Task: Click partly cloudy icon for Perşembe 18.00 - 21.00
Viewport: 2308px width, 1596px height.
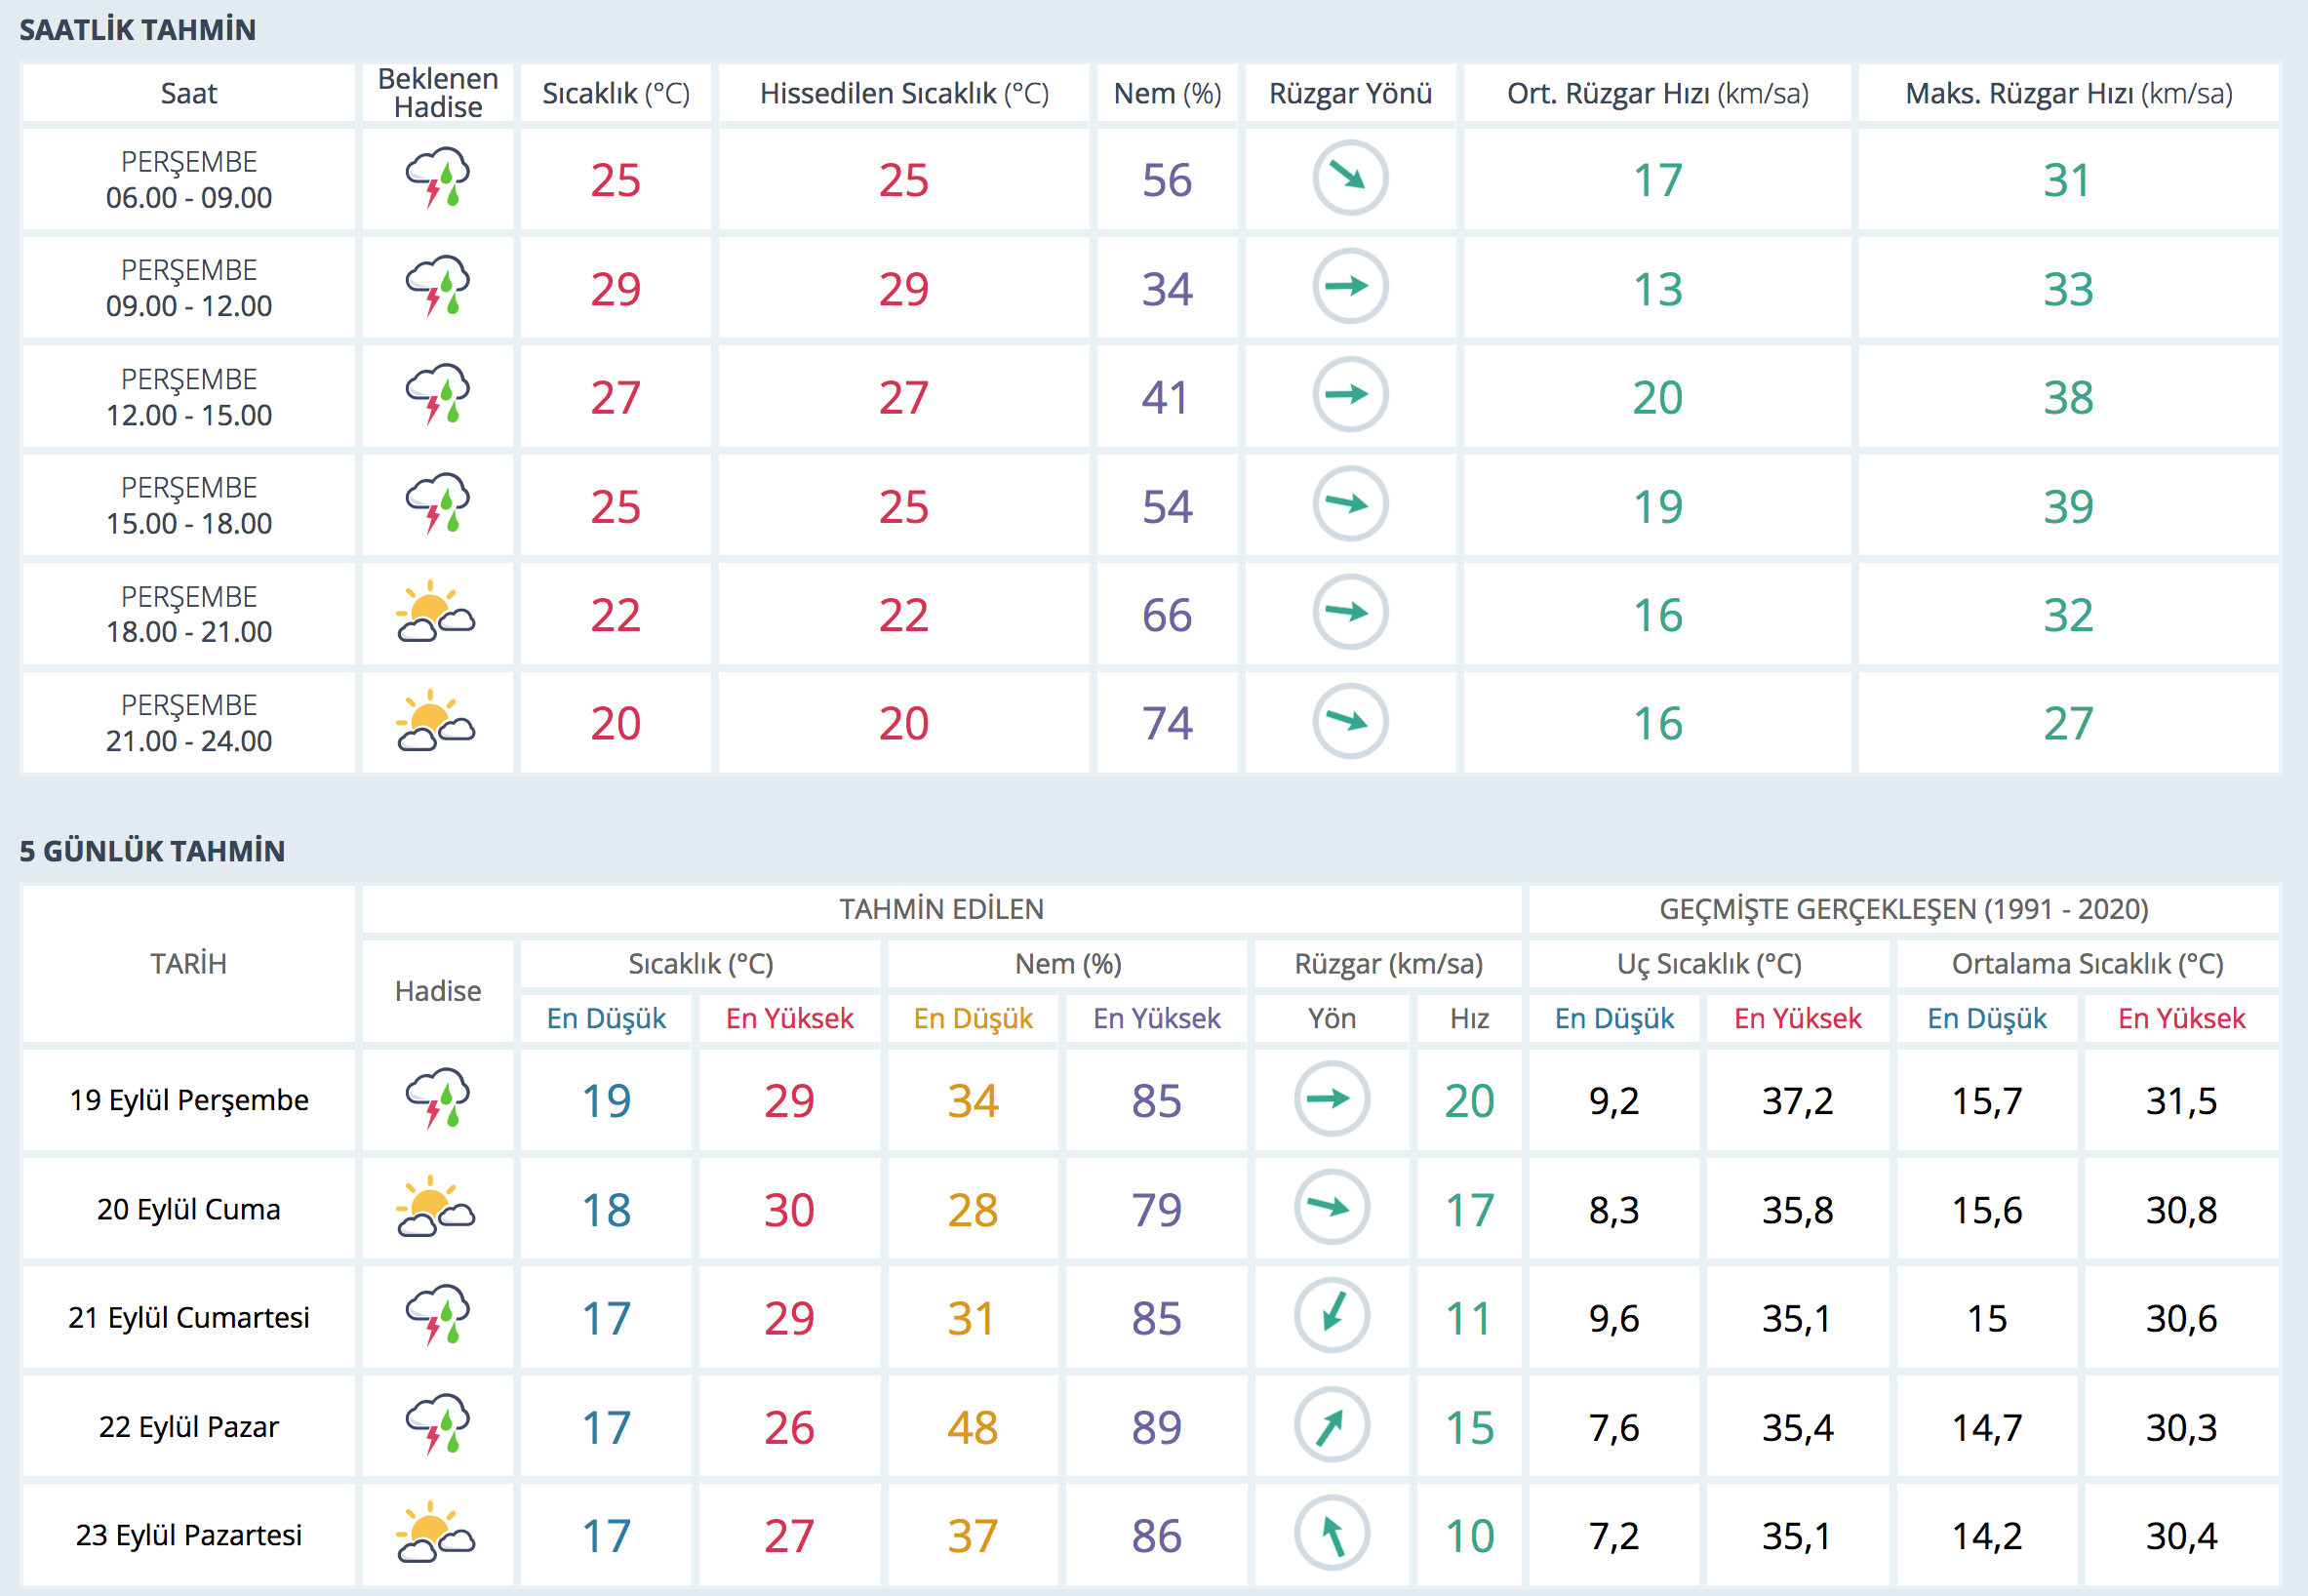Action: 436,612
